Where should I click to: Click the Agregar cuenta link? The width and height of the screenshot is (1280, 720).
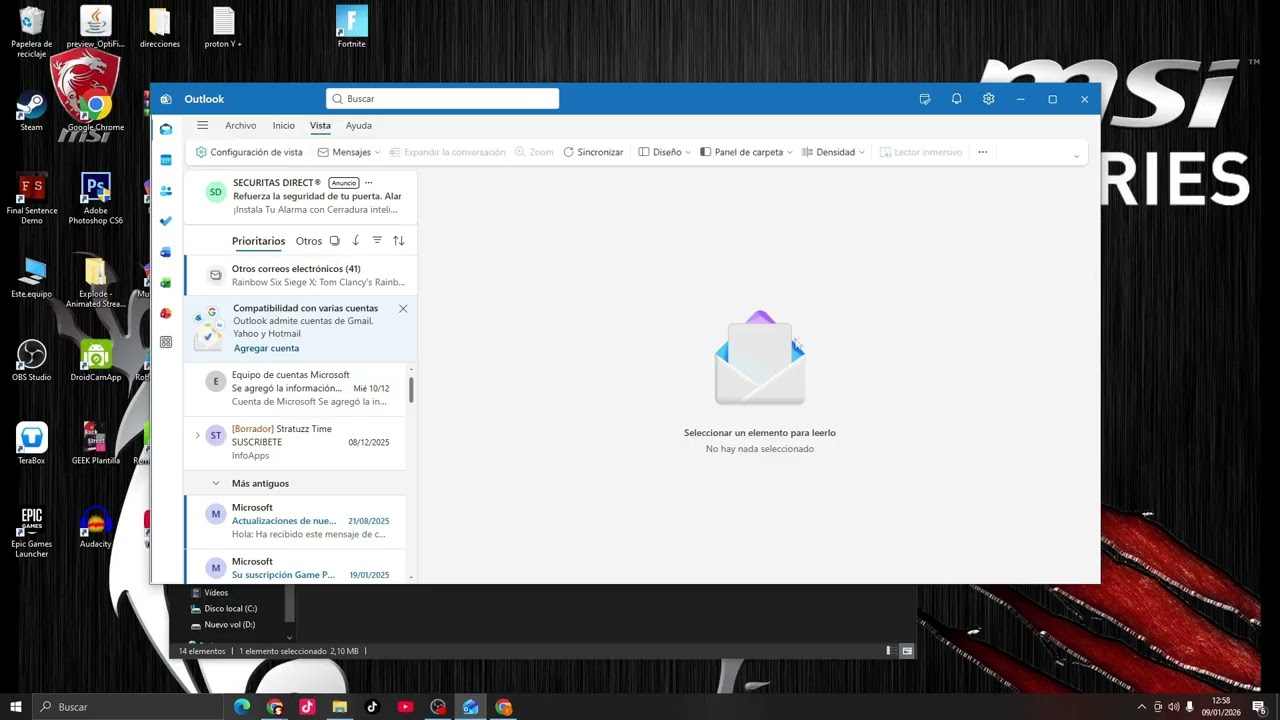tap(266, 348)
